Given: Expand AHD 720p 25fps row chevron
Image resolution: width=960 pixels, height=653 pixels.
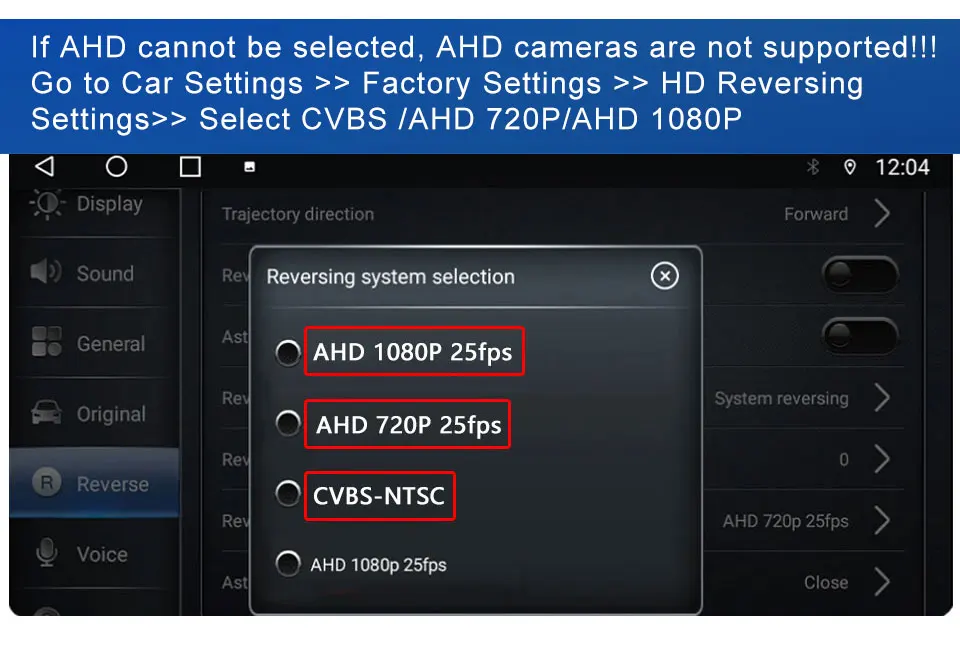Looking at the screenshot, I should [882, 520].
